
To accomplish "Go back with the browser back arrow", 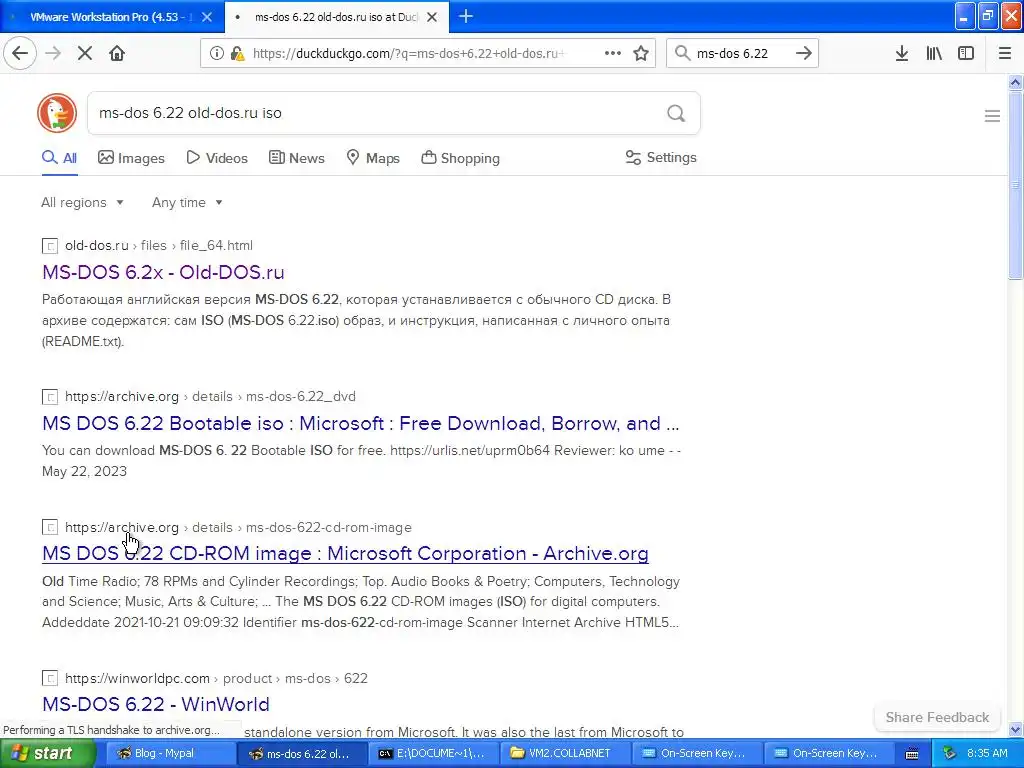I will pyautogui.click(x=20, y=54).
